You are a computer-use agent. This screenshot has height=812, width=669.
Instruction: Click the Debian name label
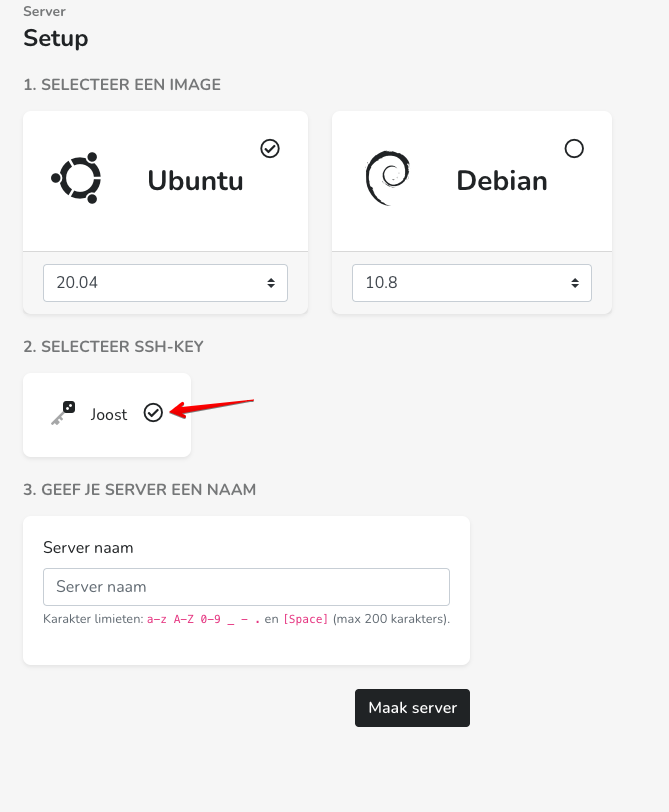coord(502,180)
